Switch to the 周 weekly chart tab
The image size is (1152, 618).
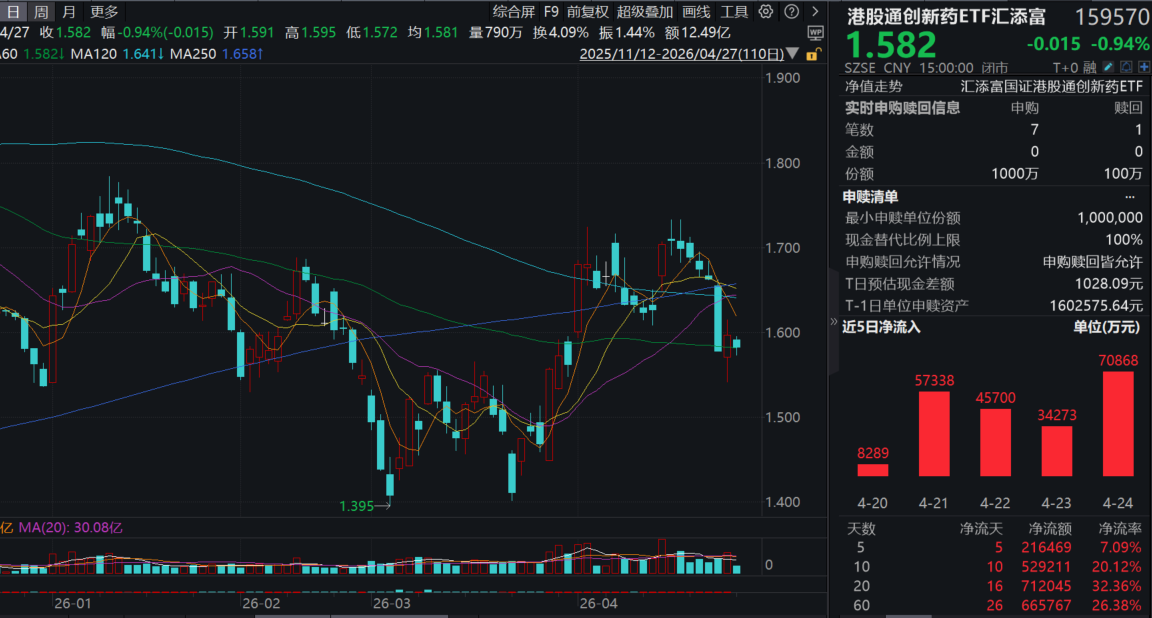tap(39, 11)
